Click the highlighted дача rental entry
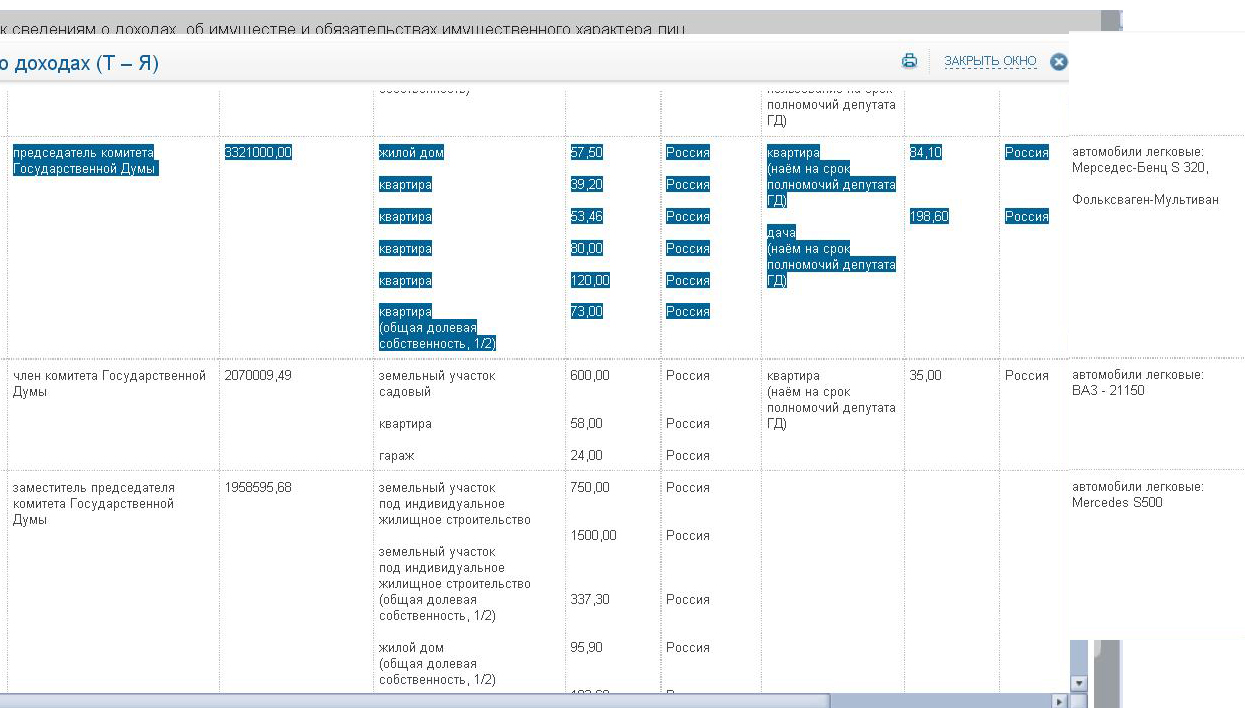This screenshot has width=1245, height=708. coord(831,256)
